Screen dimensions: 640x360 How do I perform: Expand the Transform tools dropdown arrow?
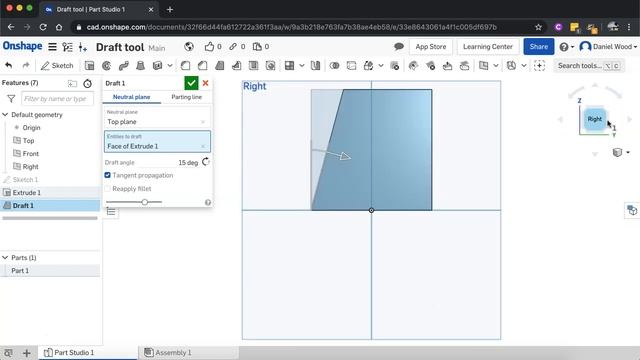tap(380, 65)
